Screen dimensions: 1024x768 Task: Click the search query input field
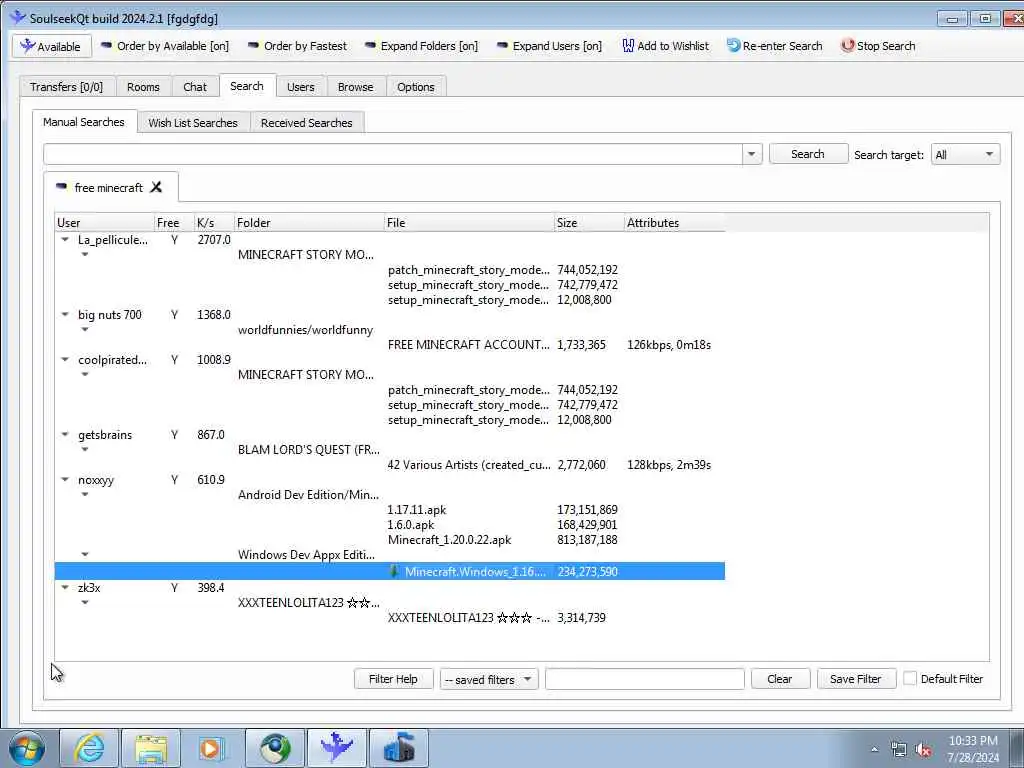392,154
